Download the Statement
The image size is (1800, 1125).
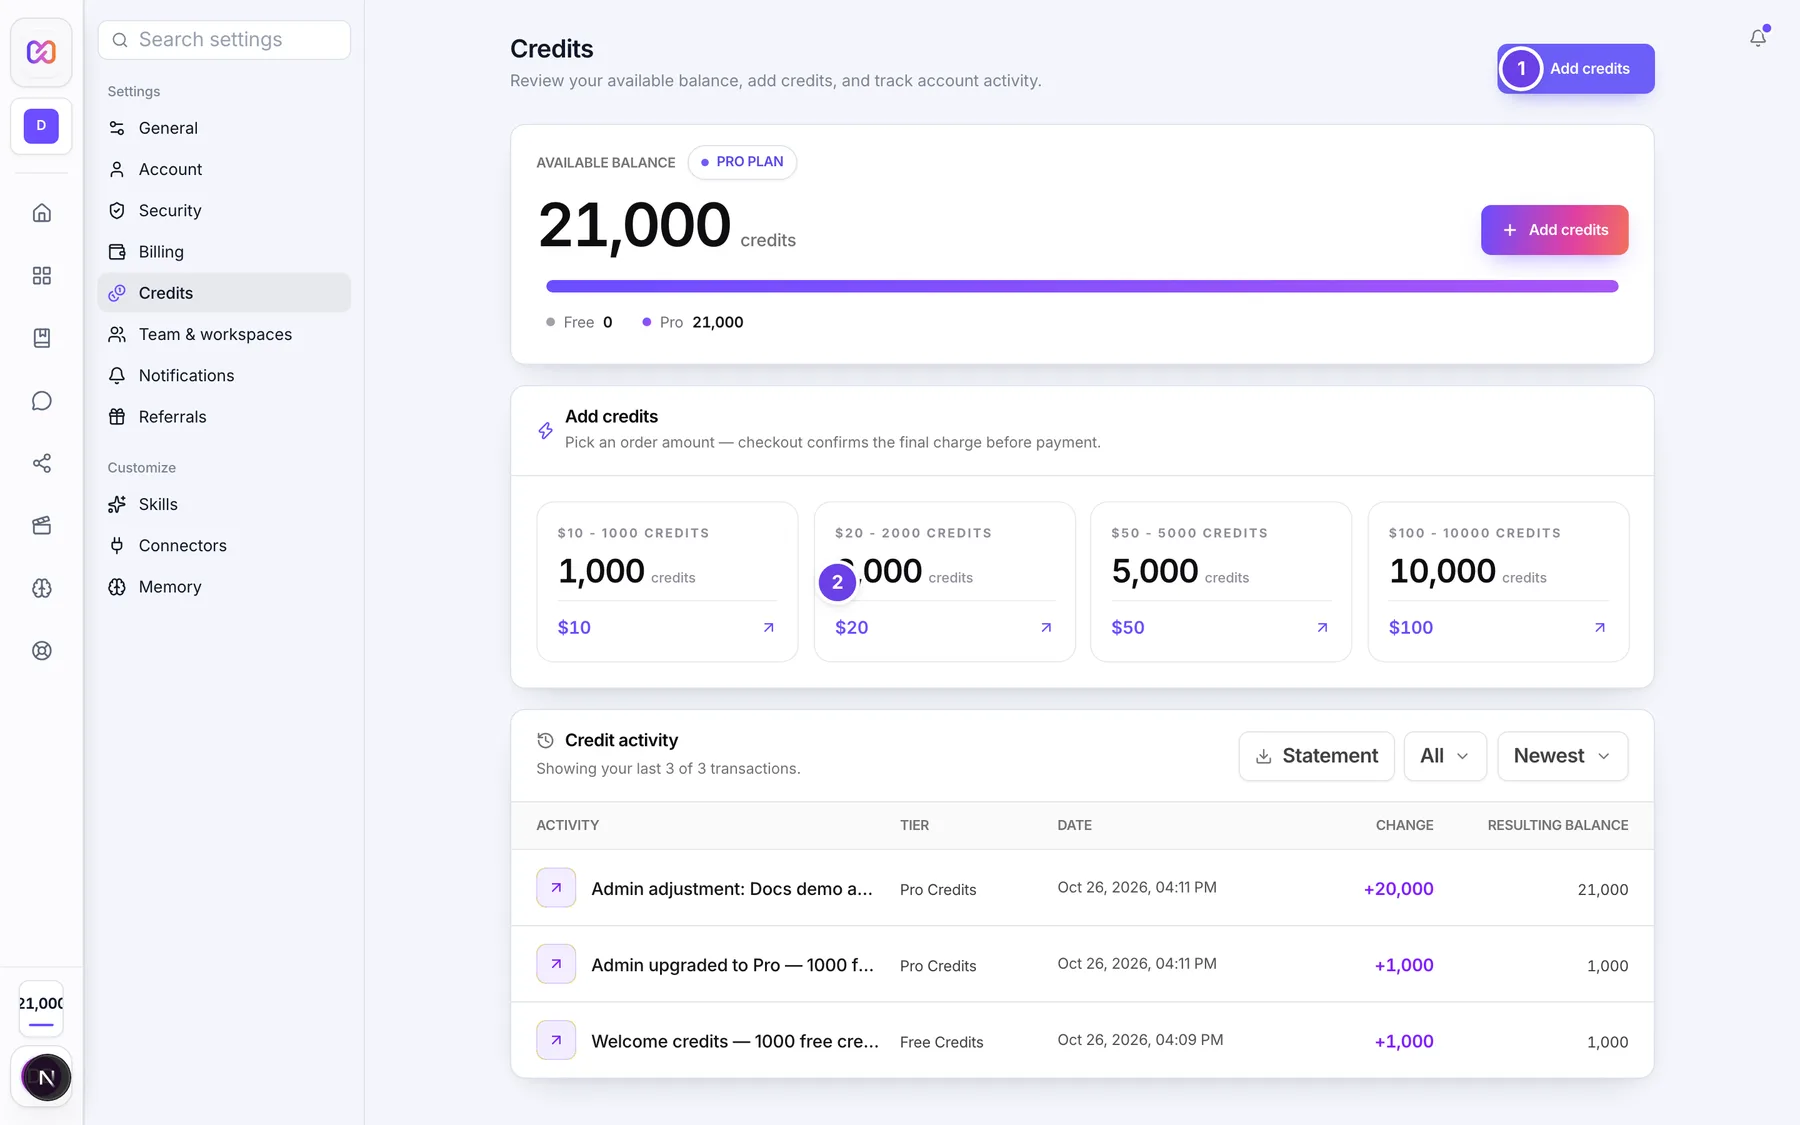pyautogui.click(x=1316, y=756)
